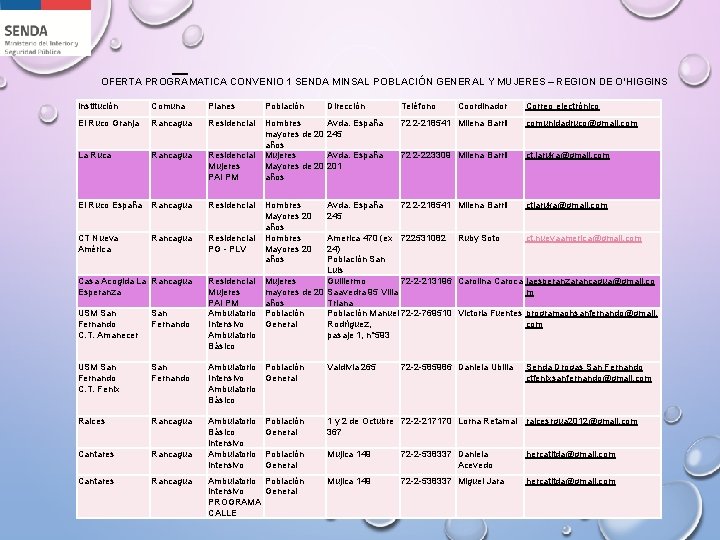Click coordinator name 'Ruby Soto'
Screen dimensions: 720x540
(x=478, y=239)
